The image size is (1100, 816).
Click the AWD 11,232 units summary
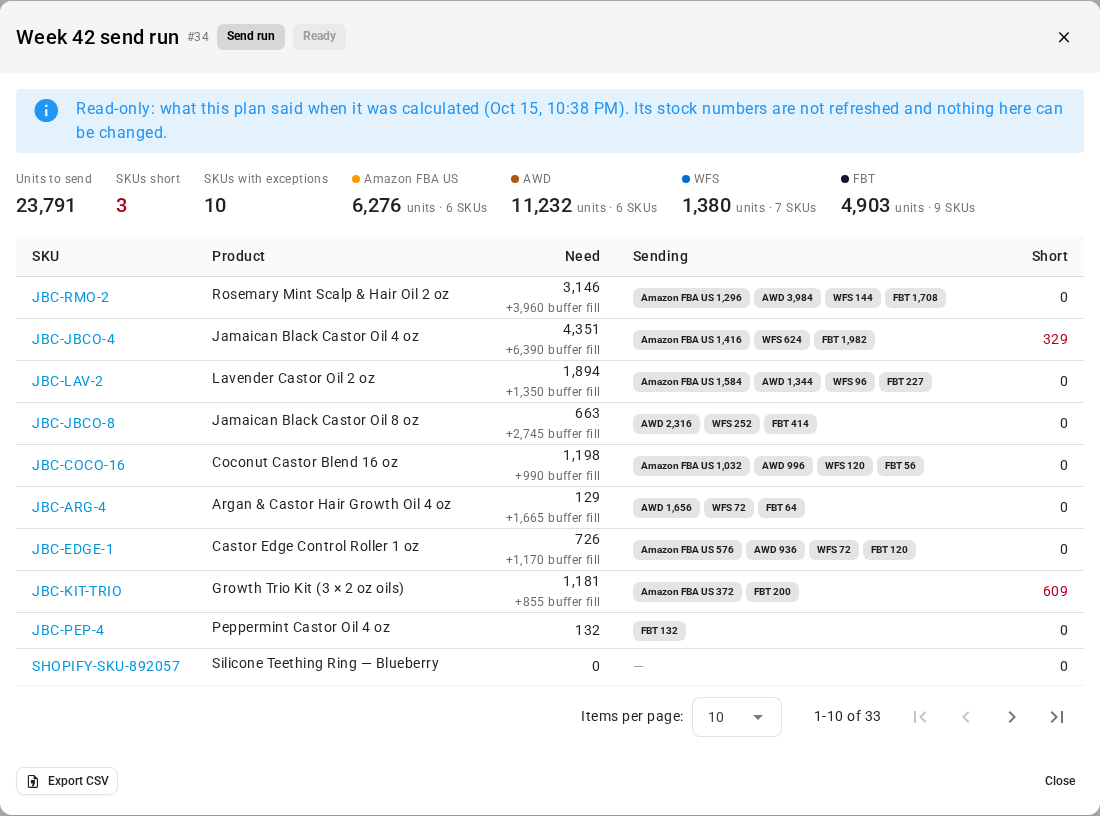tap(584, 206)
